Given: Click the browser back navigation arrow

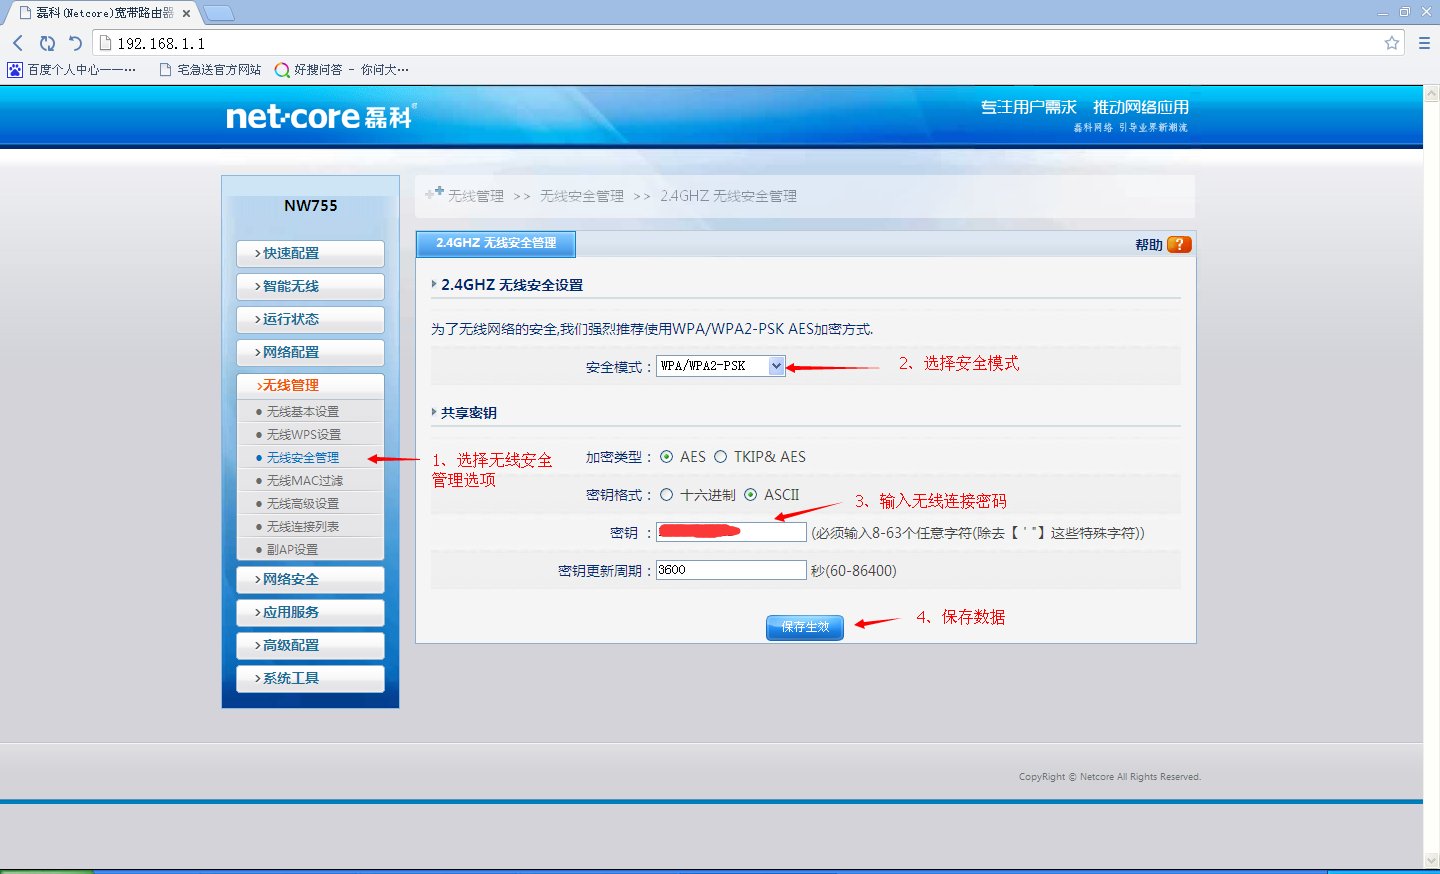Looking at the screenshot, I should [17, 43].
